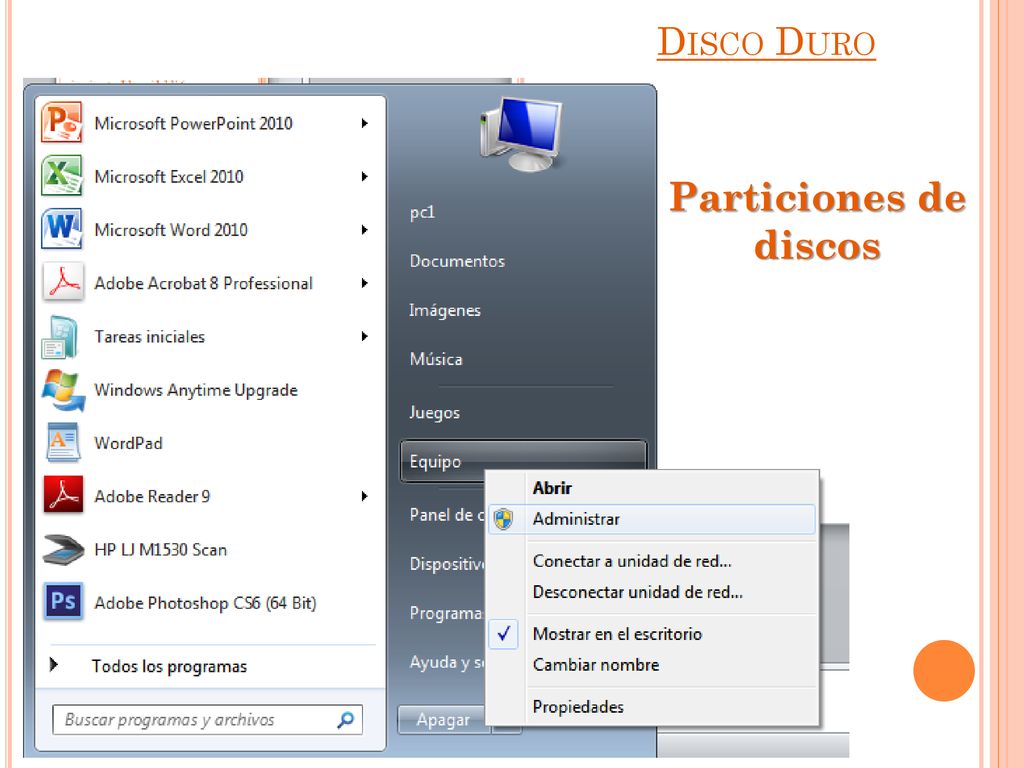Open Microsoft PowerPoint 2010 icon
This screenshot has width=1024, height=768.
(62, 122)
